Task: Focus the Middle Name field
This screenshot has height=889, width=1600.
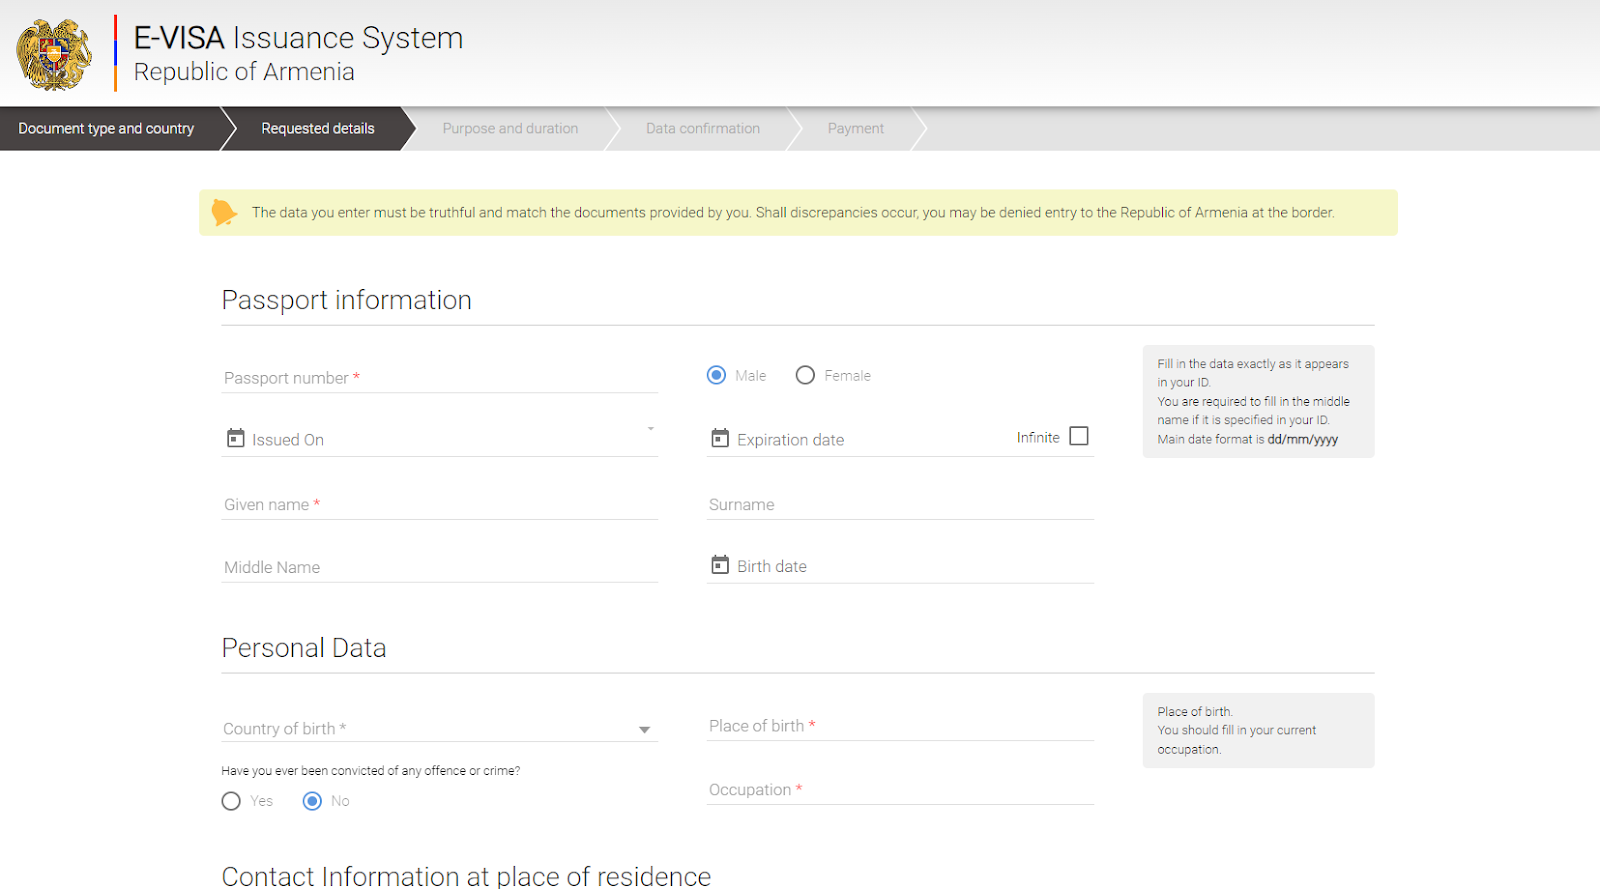Action: pyautogui.click(x=440, y=567)
